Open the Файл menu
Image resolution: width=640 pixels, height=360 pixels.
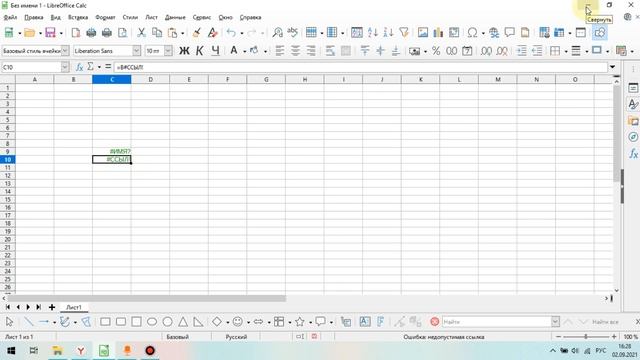tap(10, 17)
